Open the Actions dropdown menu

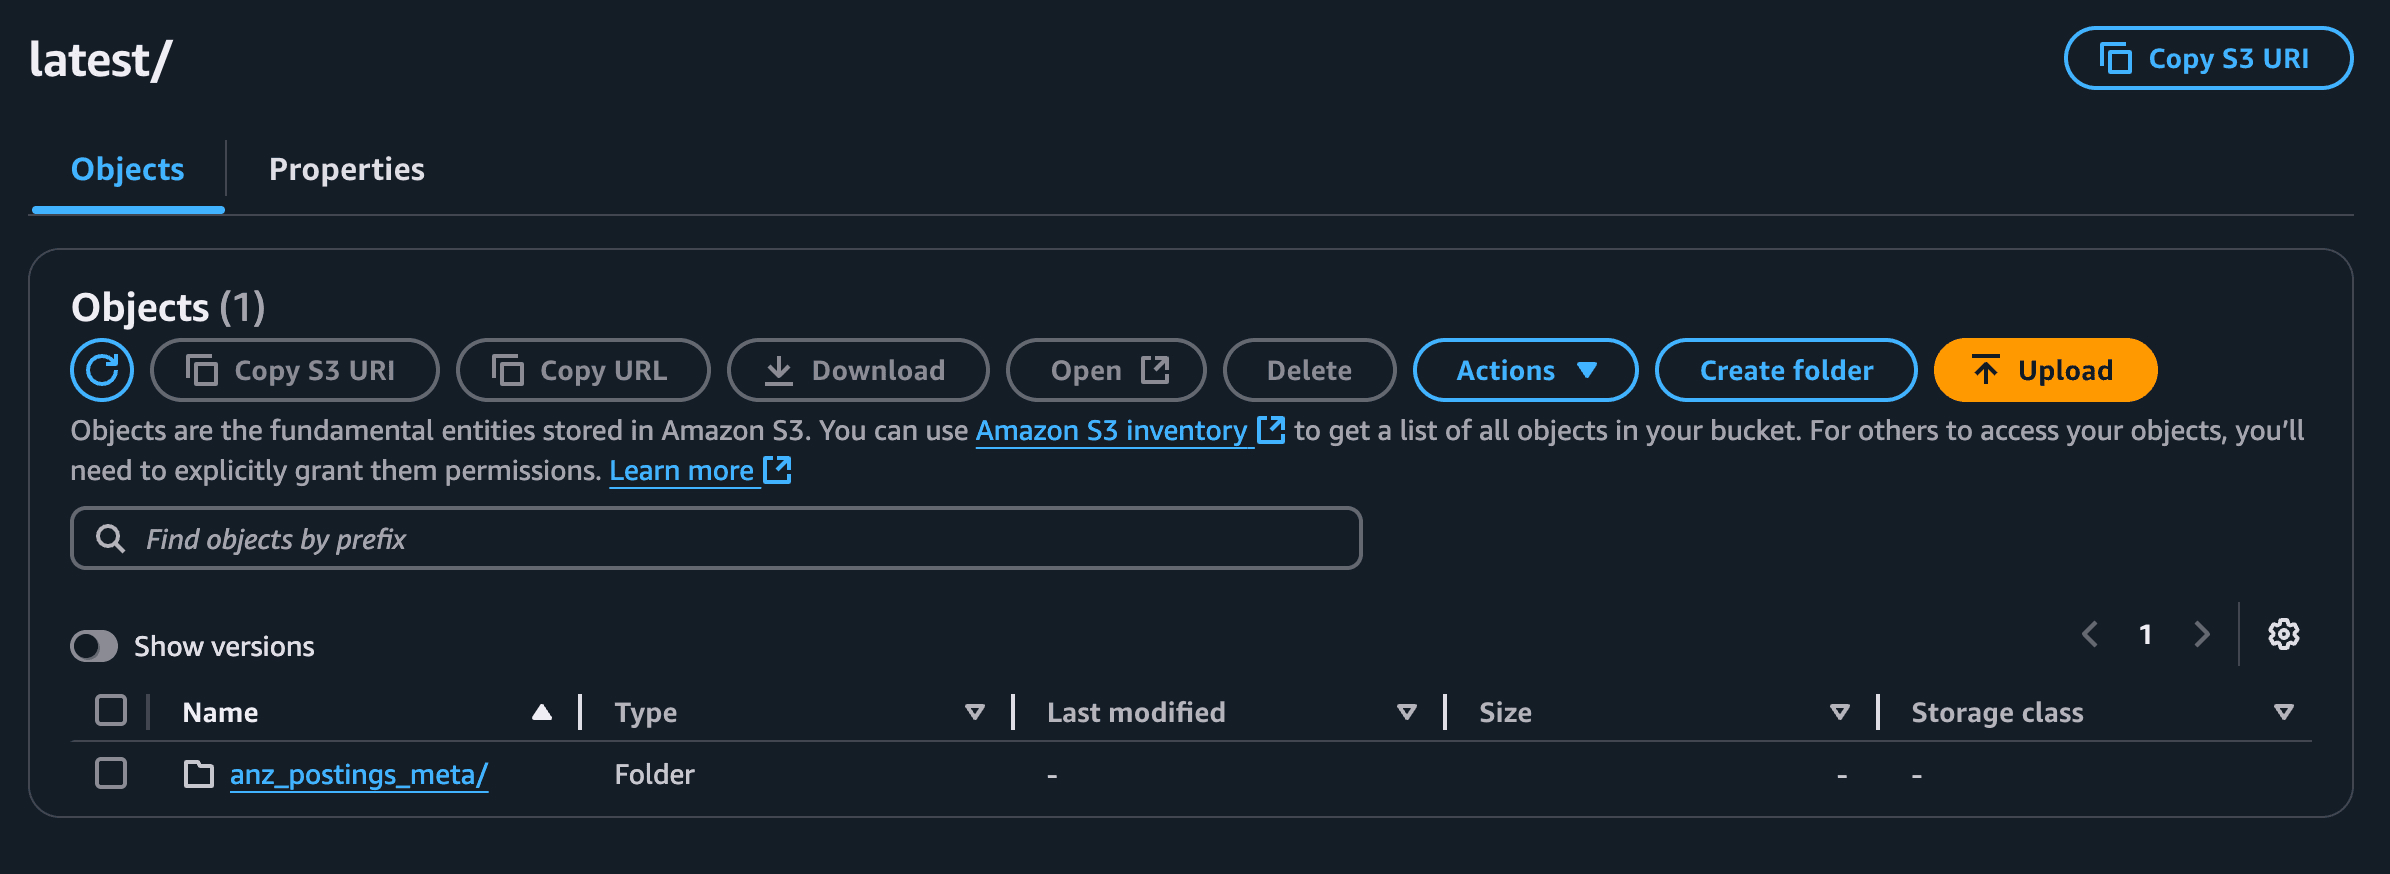point(1525,370)
